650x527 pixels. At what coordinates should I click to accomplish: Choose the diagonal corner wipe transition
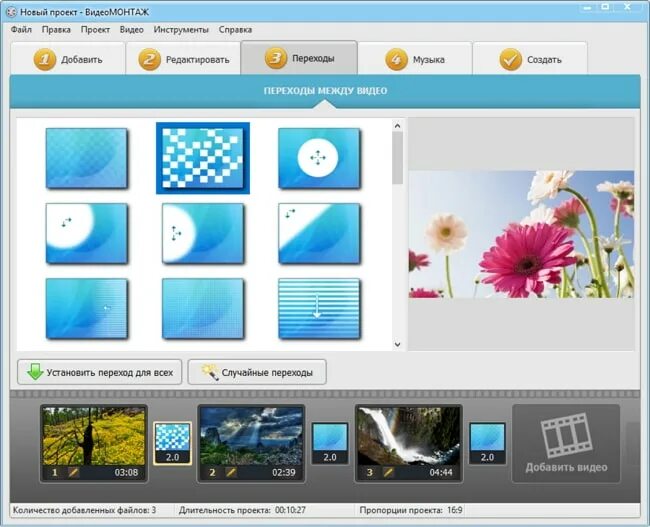coord(319,233)
